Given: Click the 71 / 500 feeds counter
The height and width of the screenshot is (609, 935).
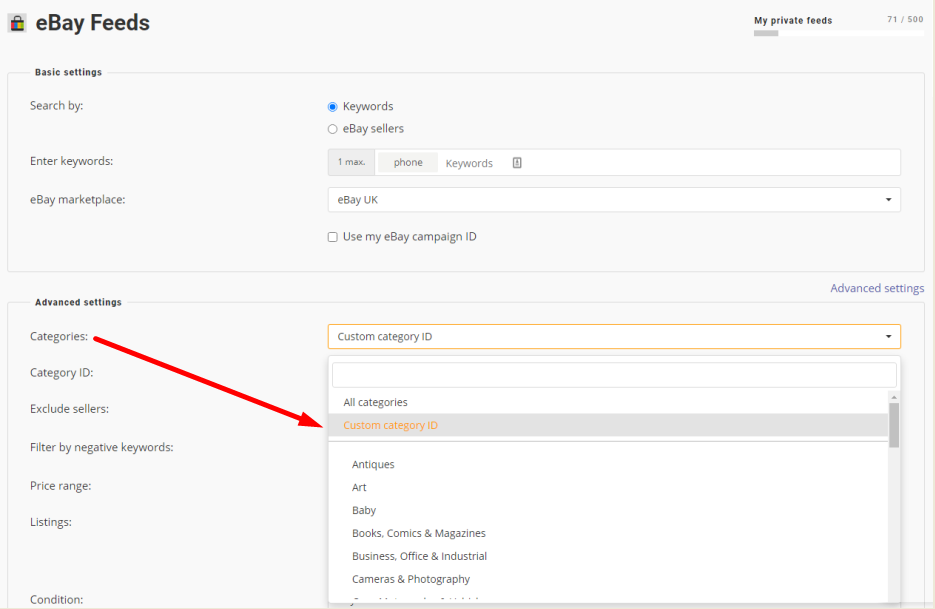Looking at the screenshot, I should point(905,19).
